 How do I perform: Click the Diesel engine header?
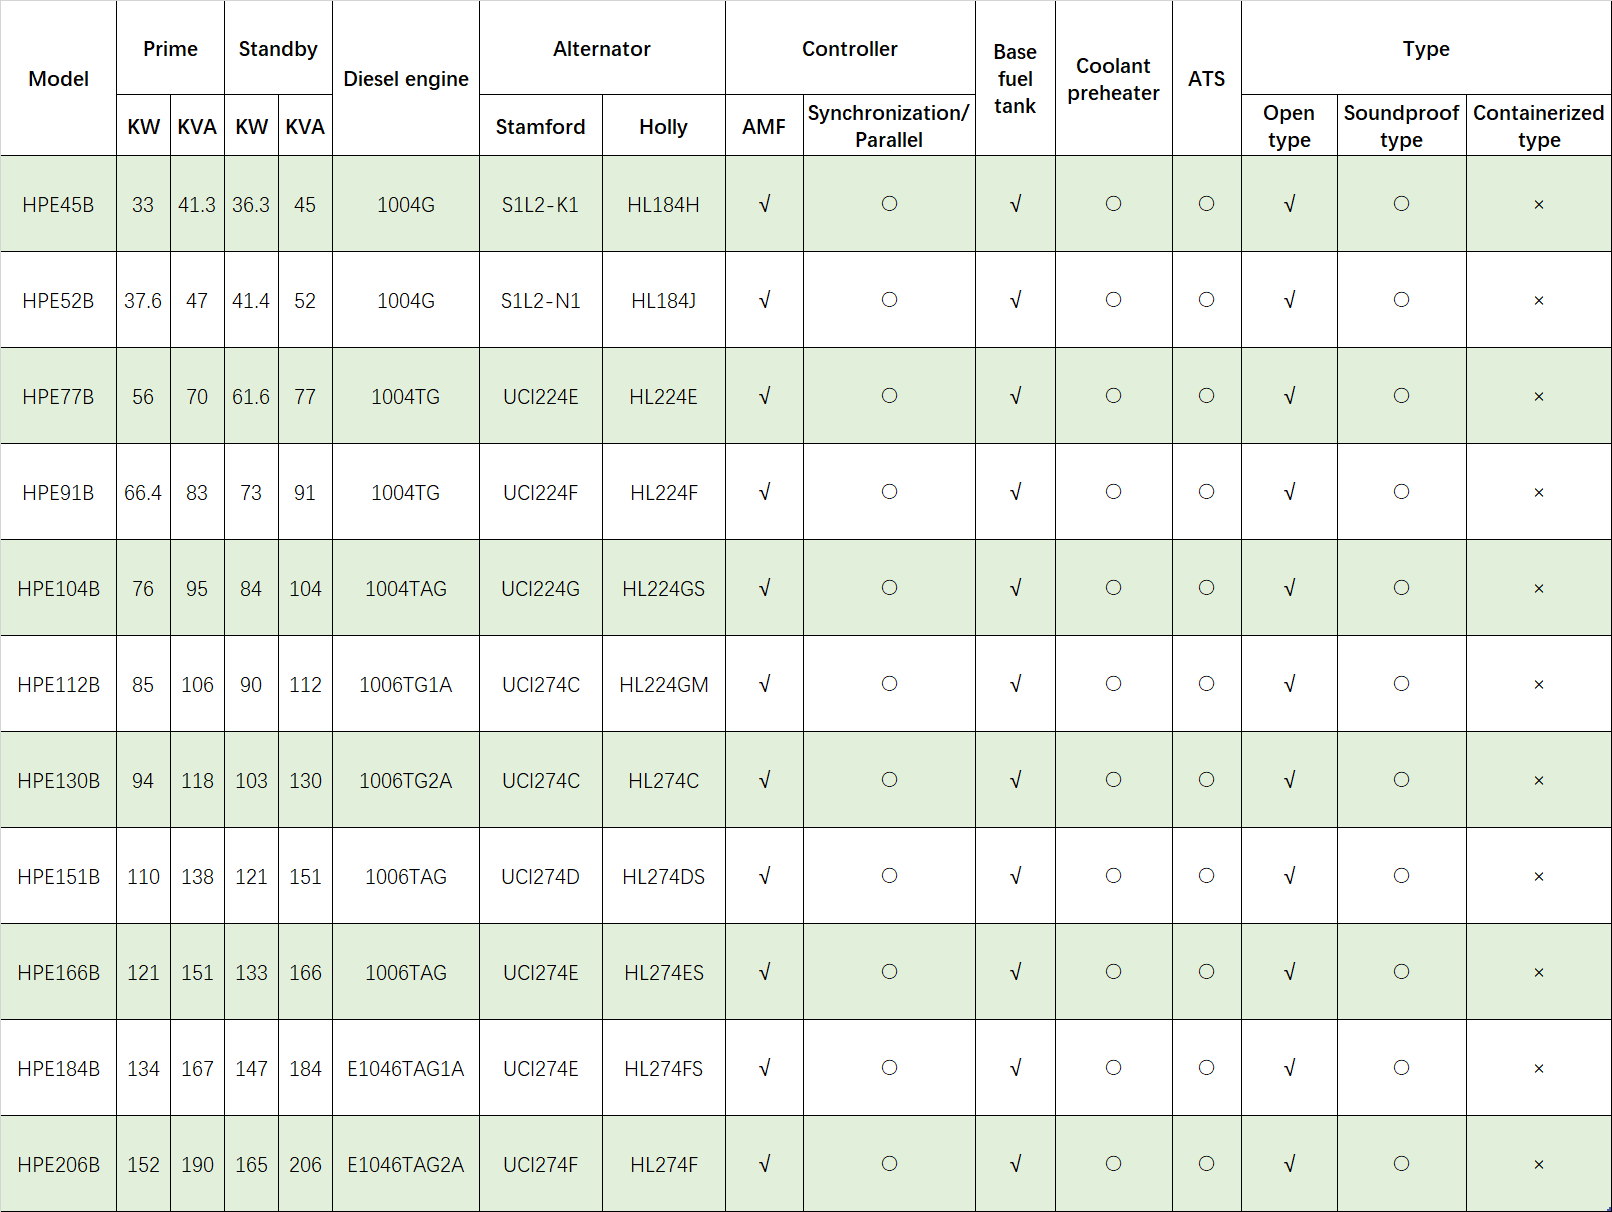[x=406, y=78]
